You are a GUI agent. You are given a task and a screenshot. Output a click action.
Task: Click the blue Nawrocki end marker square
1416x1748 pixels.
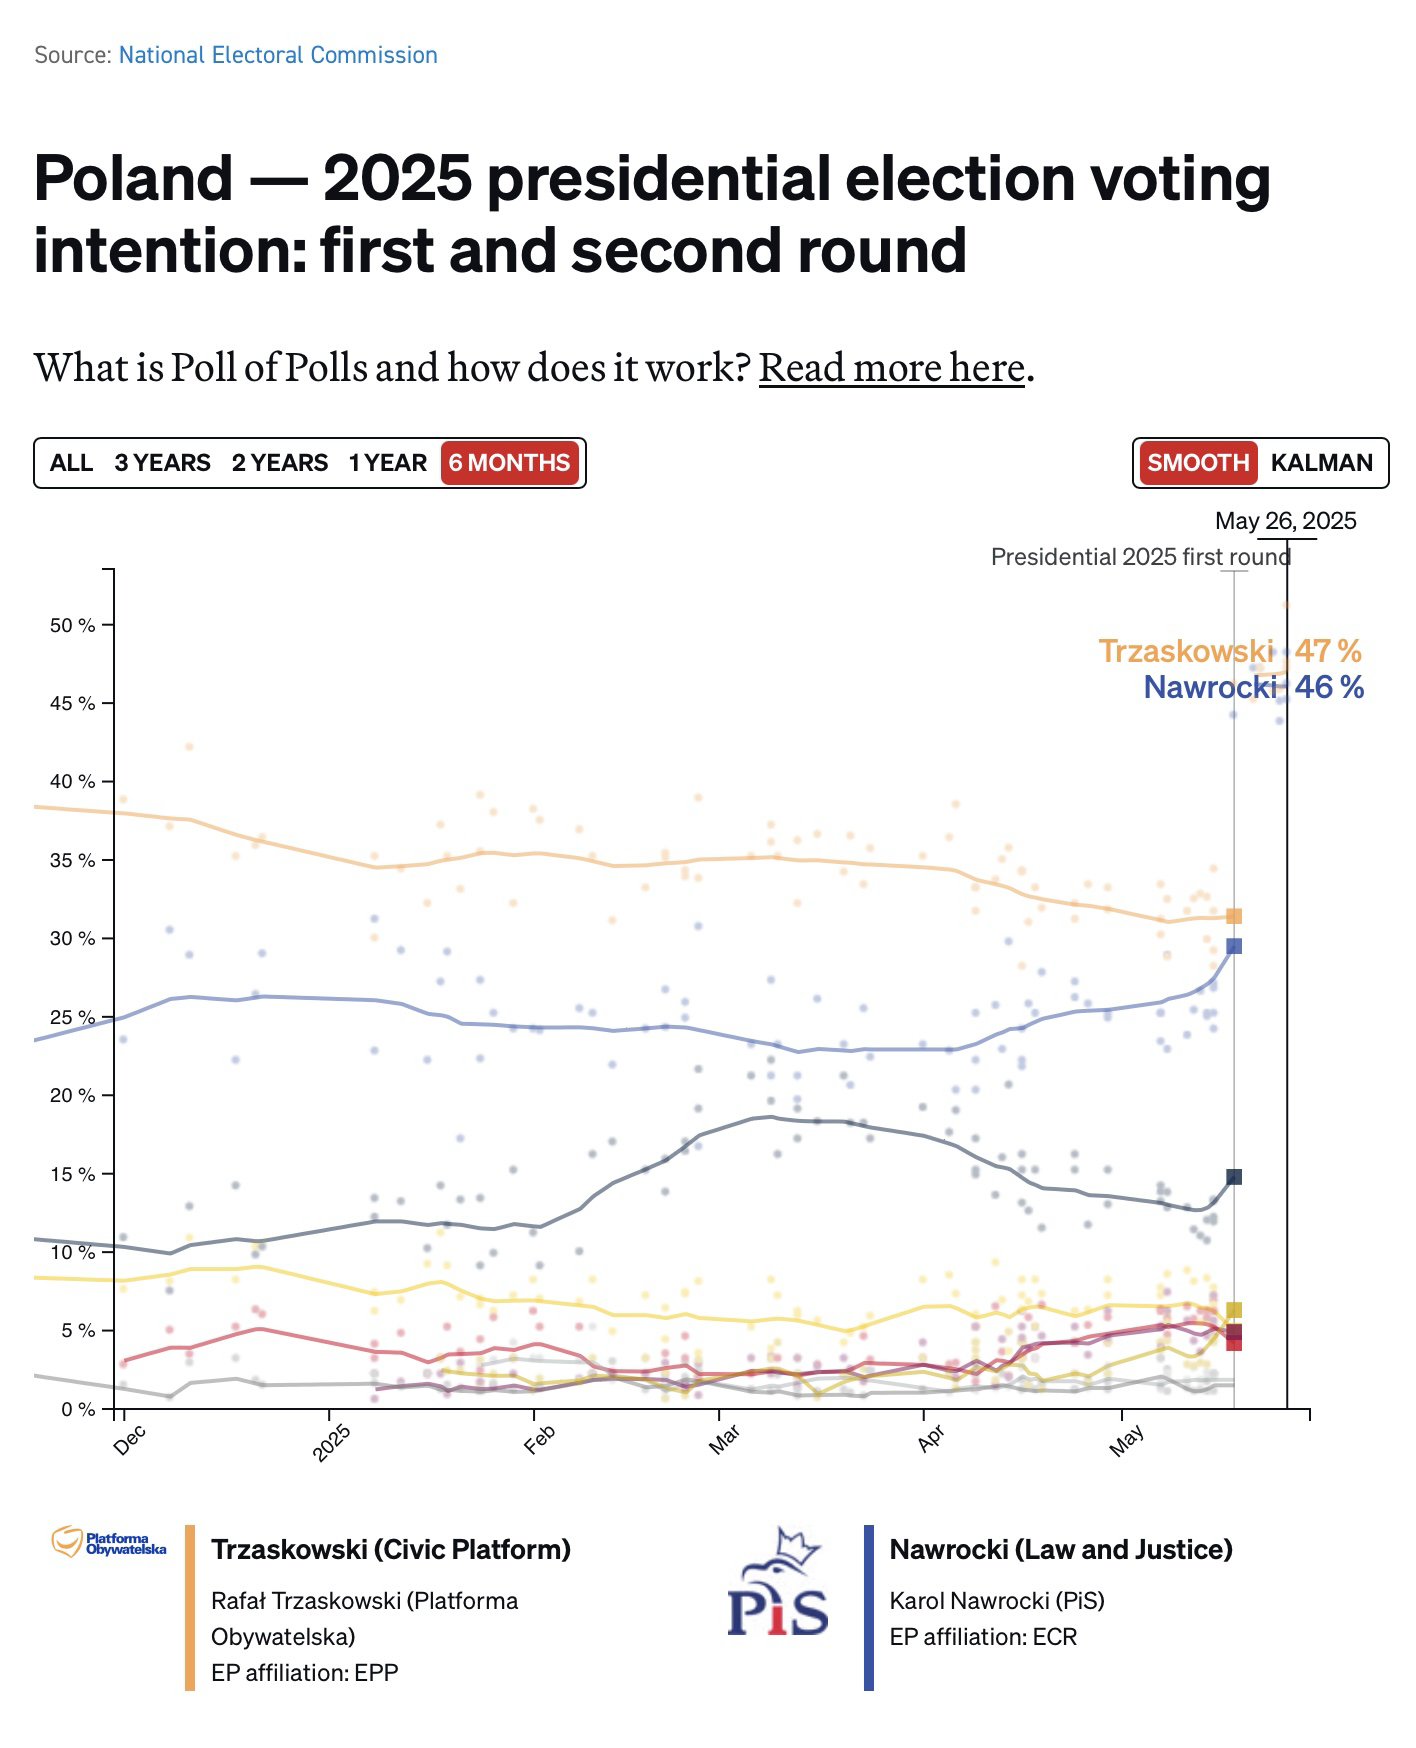1234,946
